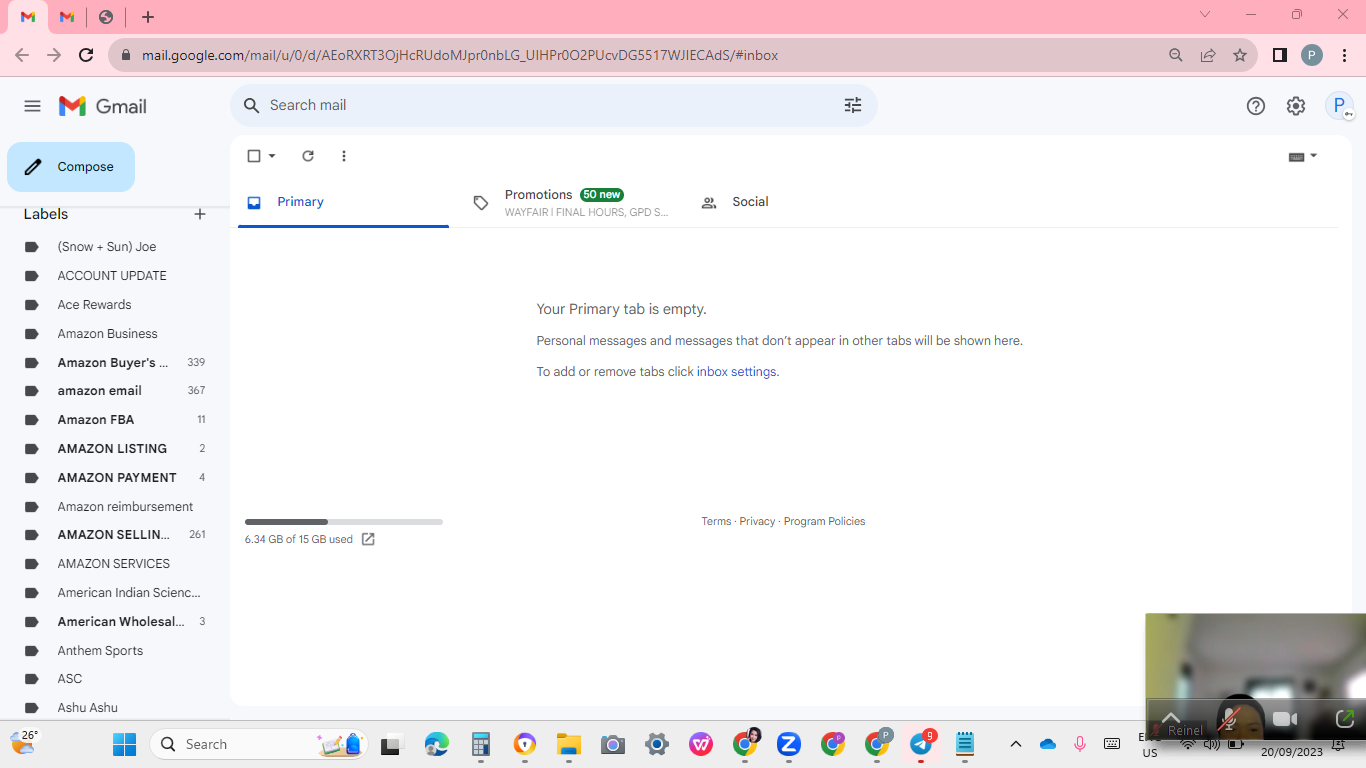Open the input tools dropdown arrow
The width and height of the screenshot is (1366, 768).
tap(1314, 156)
